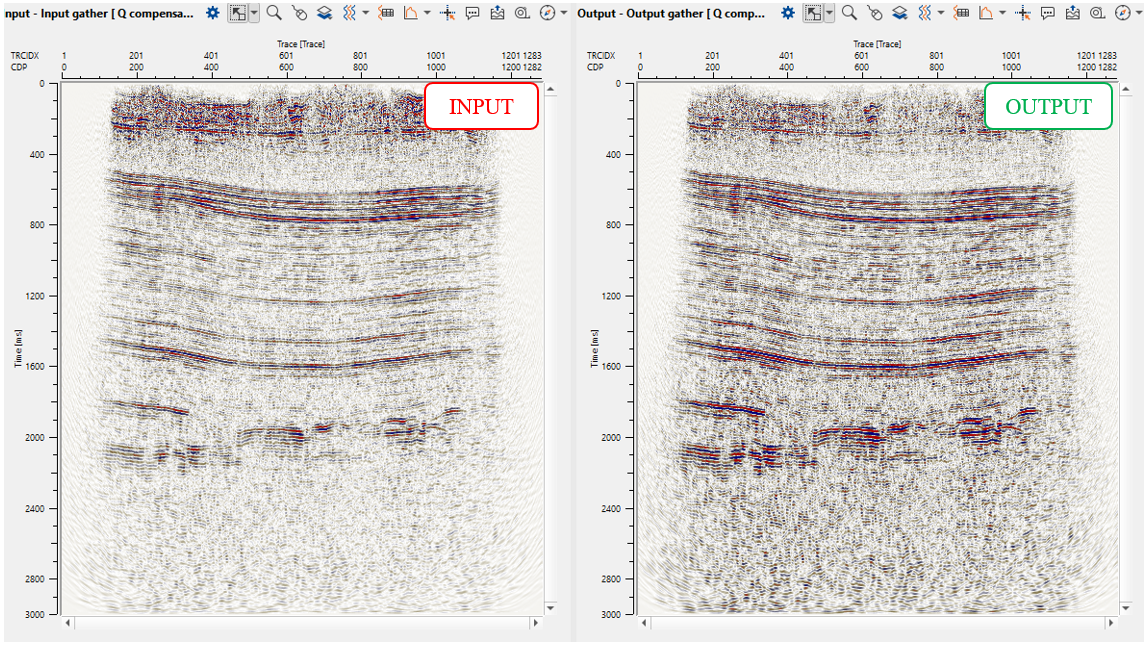Viewport: 1144px width, 645px height.
Task: Expand the compass dropdown arrow in Input toolbar
Action: [564, 13]
